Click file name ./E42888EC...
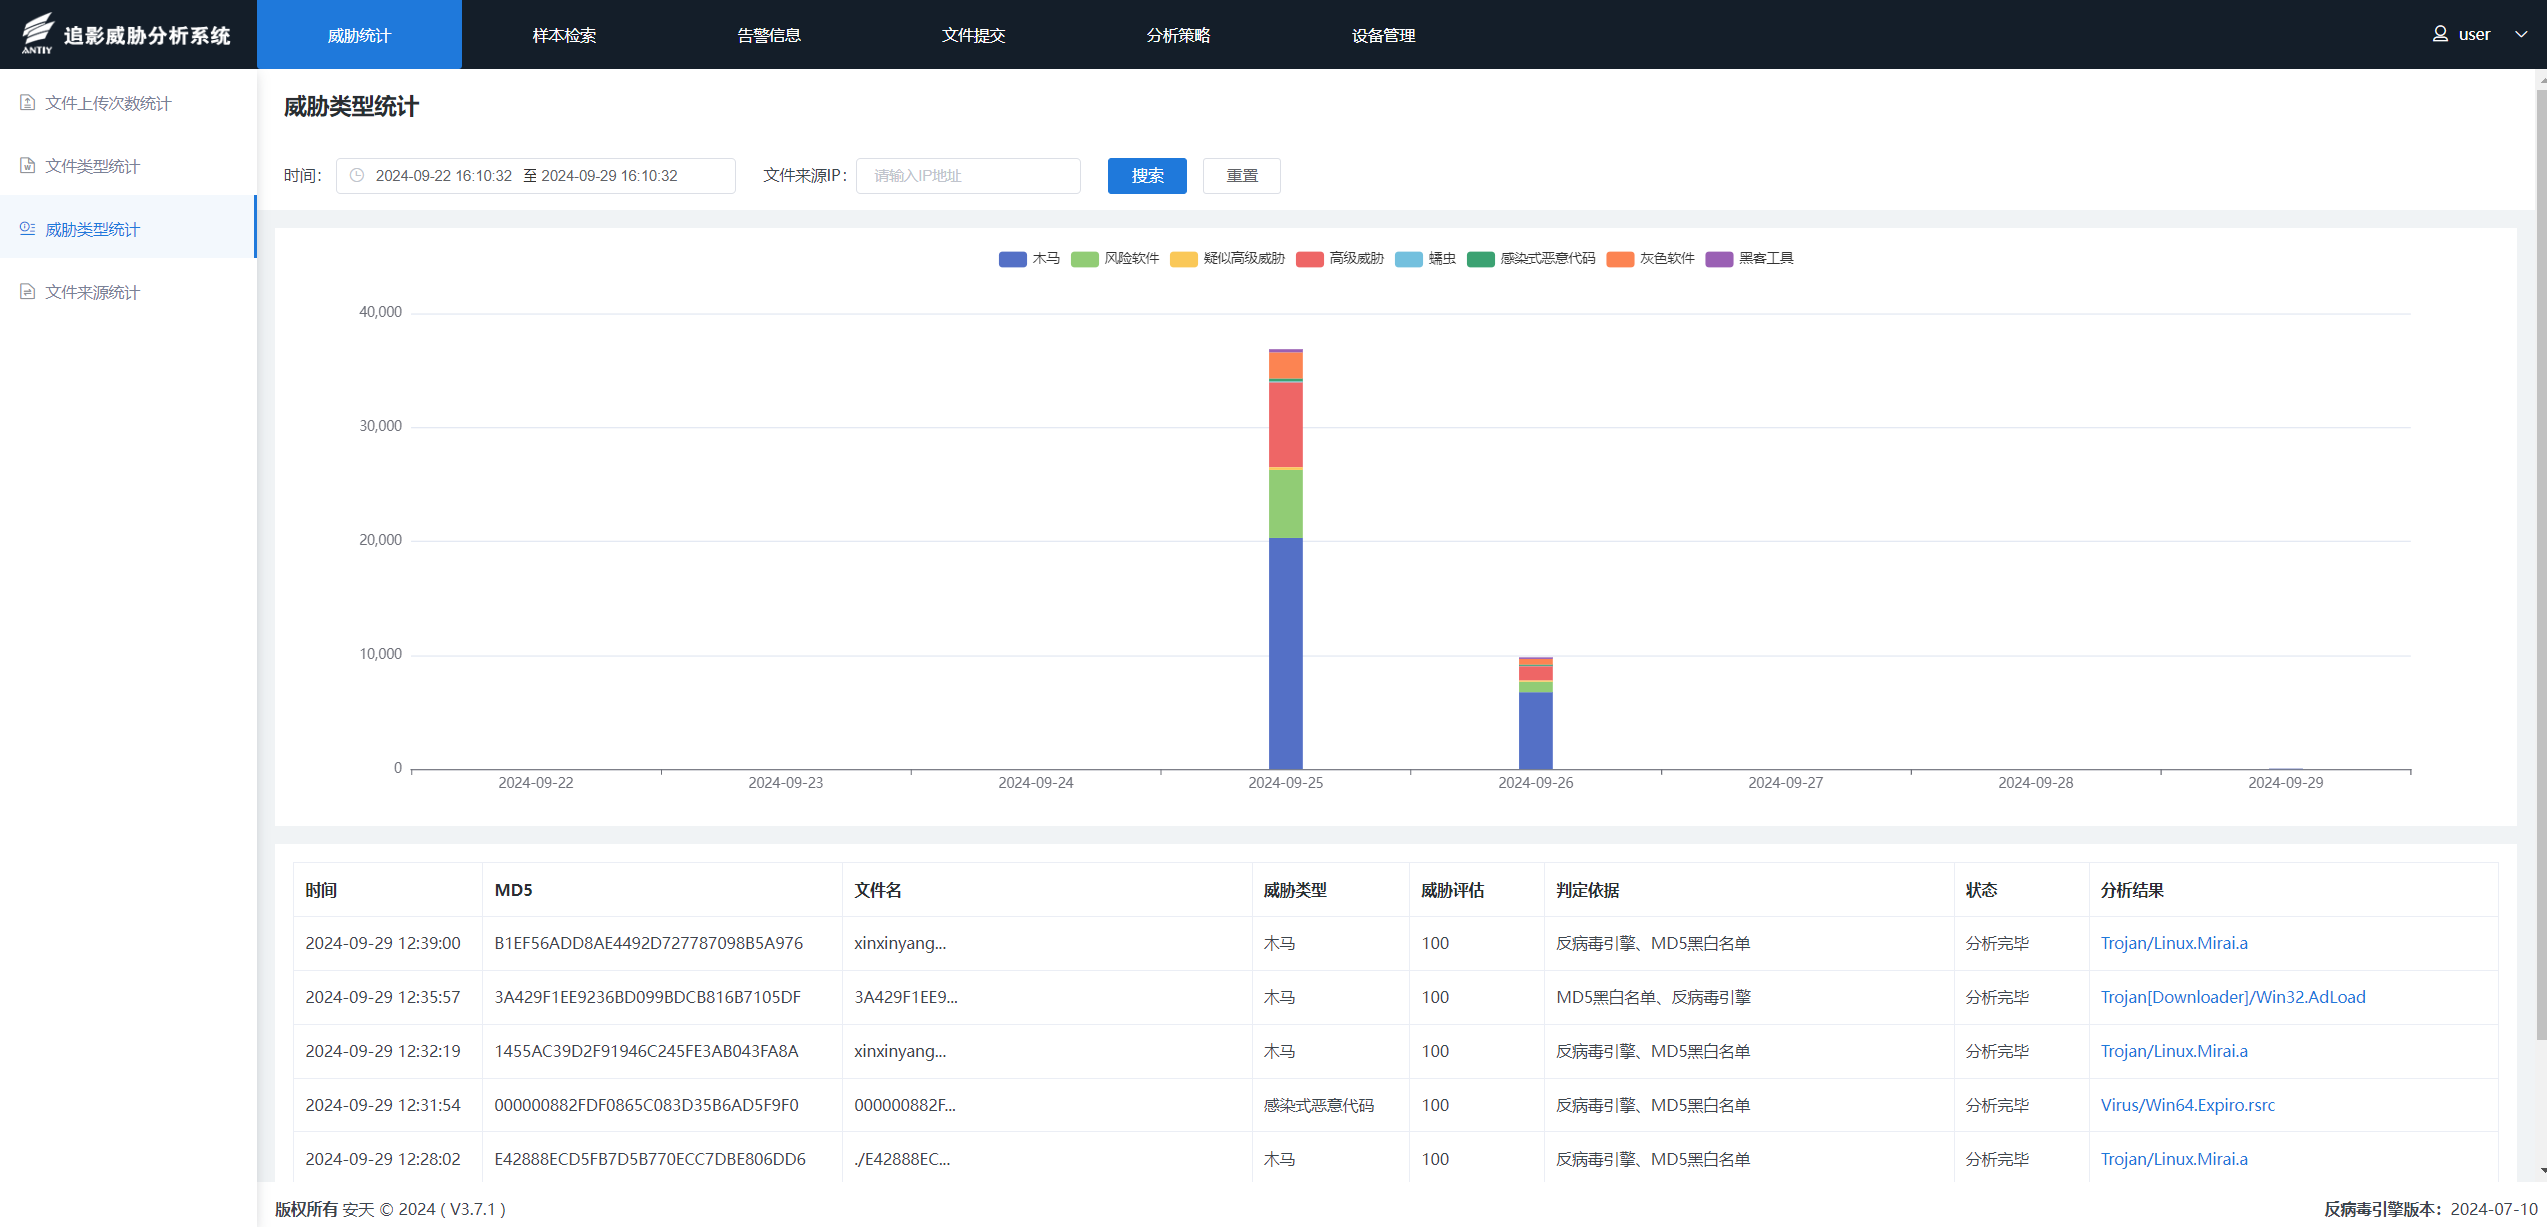This screenshot has height=1227, width=2547. [902, 1159]
